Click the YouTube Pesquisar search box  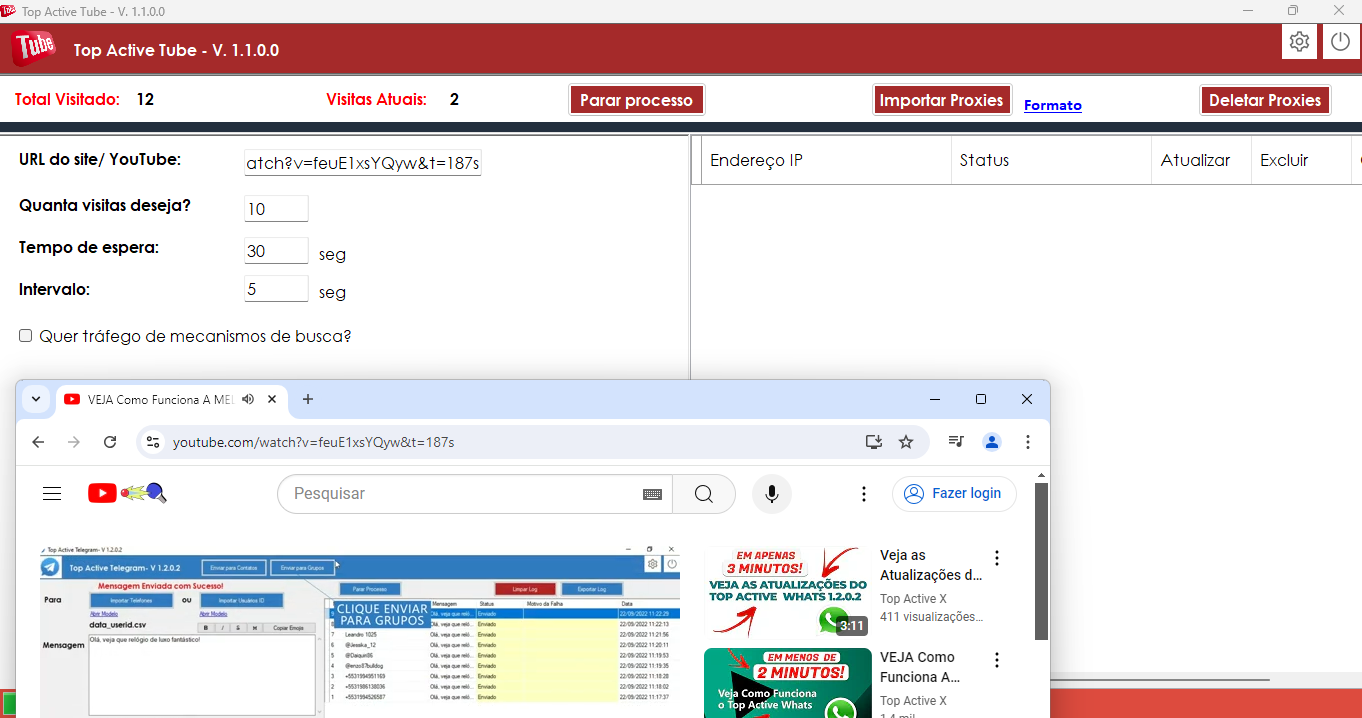click(460, 494)
